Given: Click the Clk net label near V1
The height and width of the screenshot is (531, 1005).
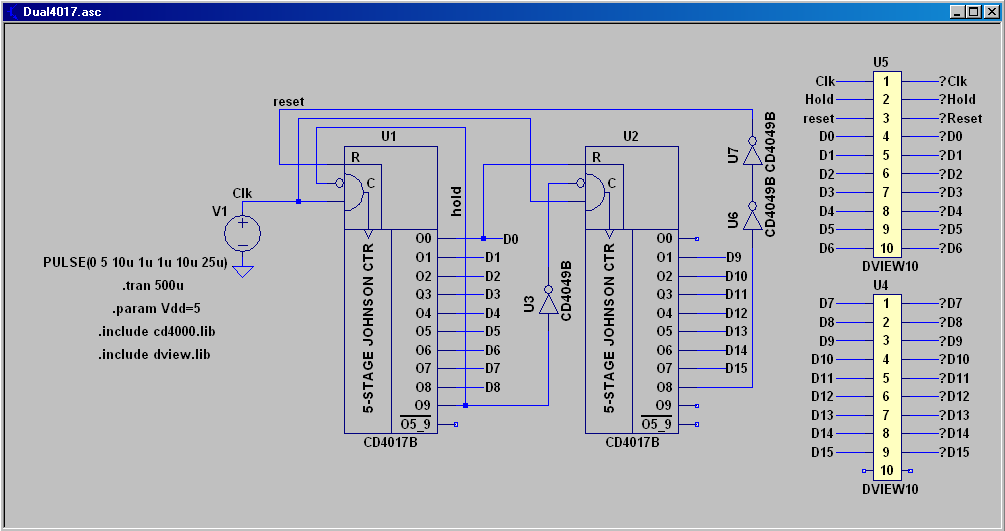Looking at the screenshot, I should (x=242, y=193).
